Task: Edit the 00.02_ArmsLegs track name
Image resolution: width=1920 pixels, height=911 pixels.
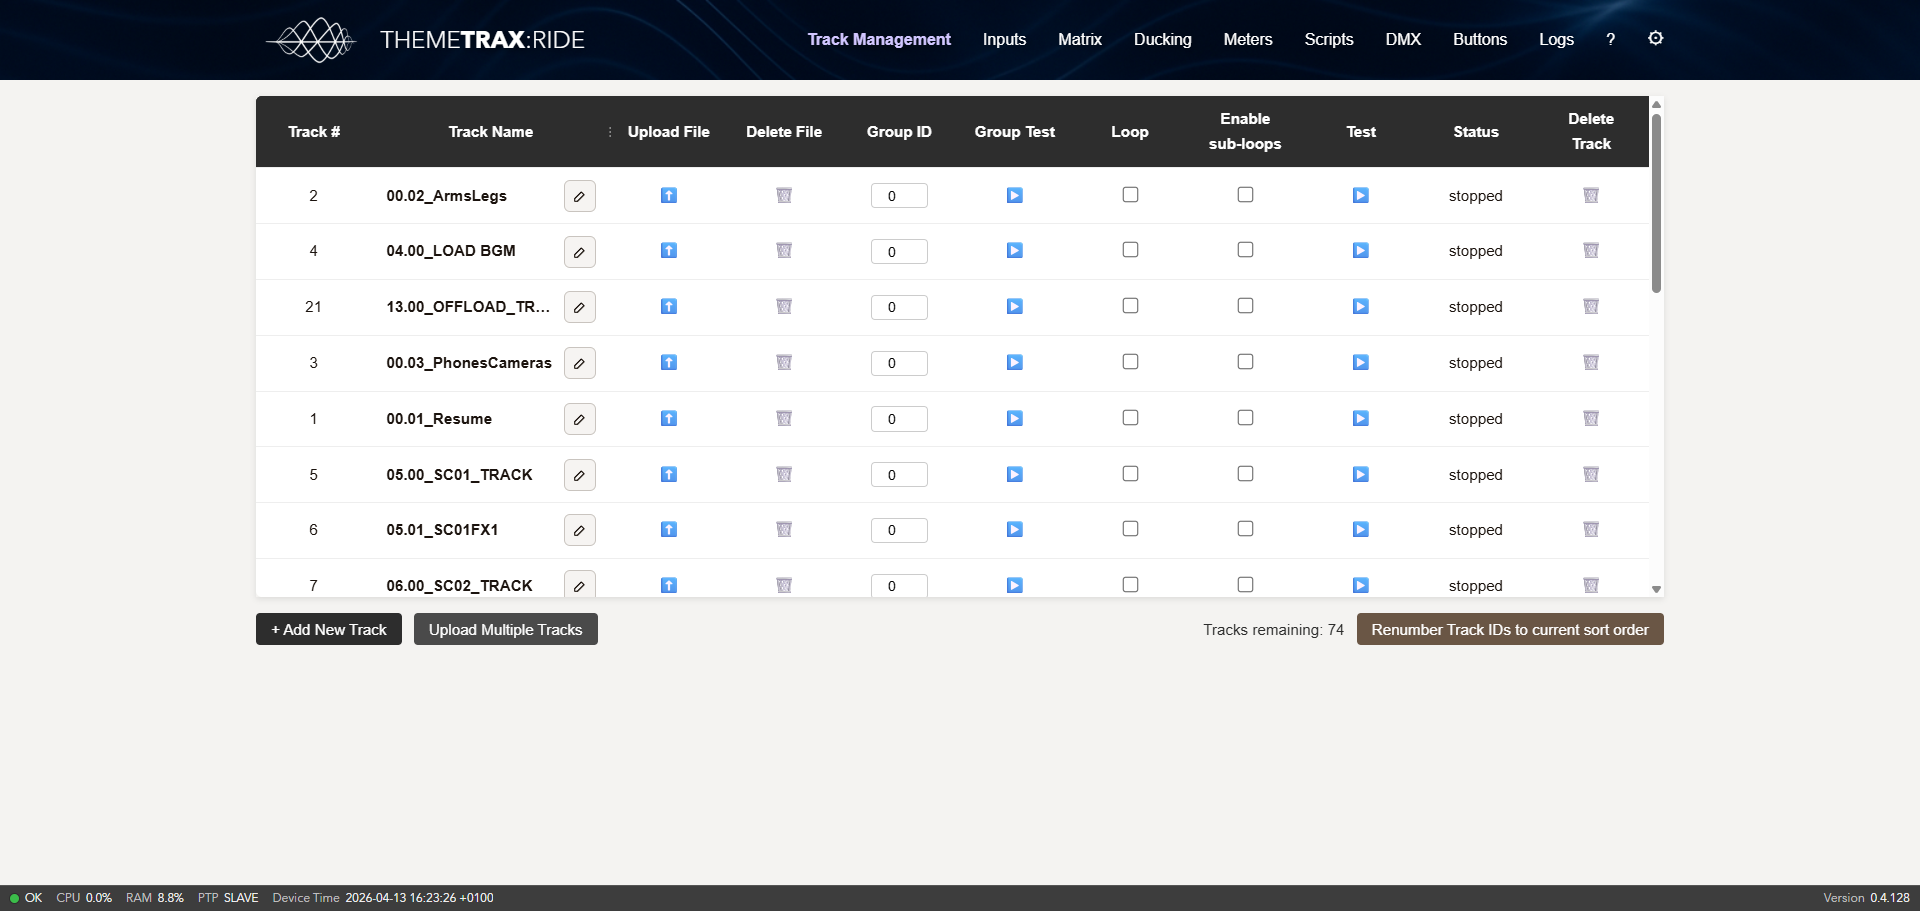Action: (x=579, y=196)
